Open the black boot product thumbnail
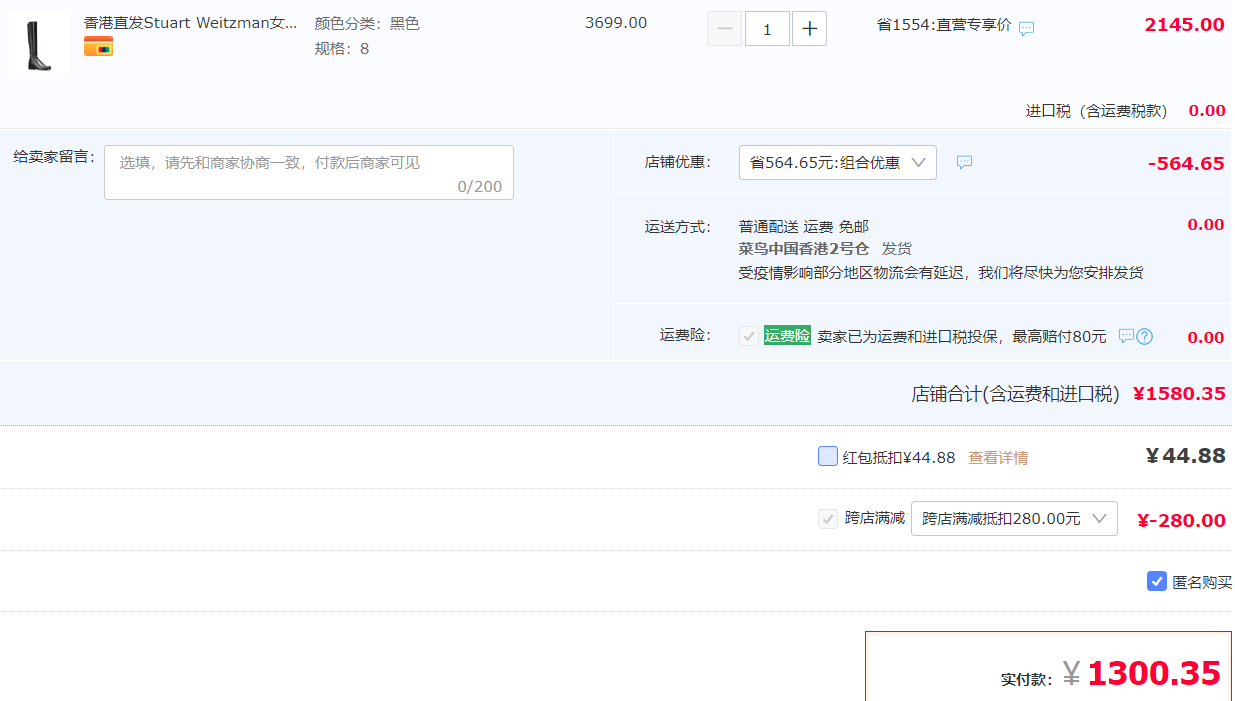 pyautogui.click(x=39, y=43)
